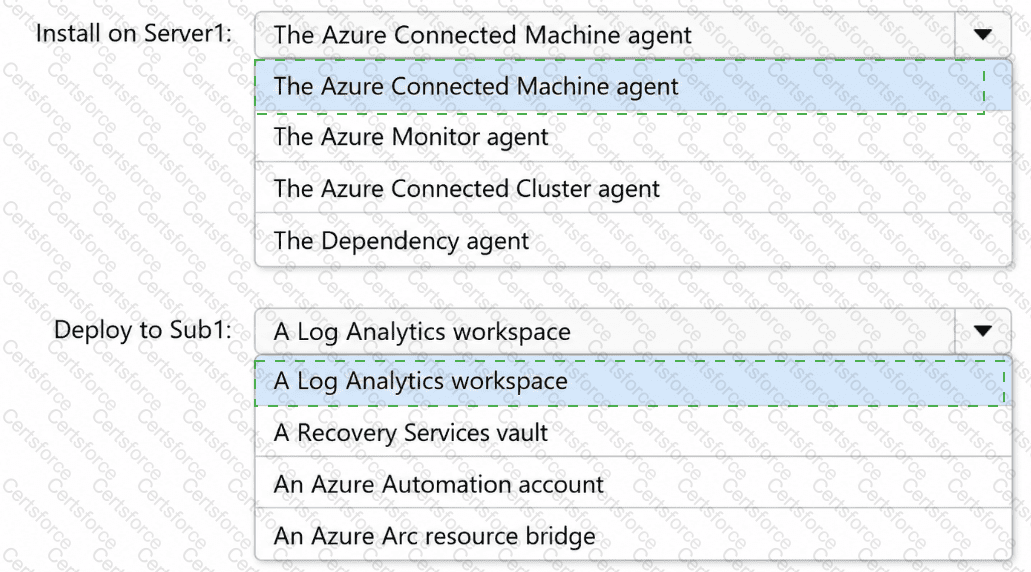The width and height of the screenshot is (1031, 572).
Task: Choose An Azure Arc resource bridge
Action: click(x=633, y=535)
